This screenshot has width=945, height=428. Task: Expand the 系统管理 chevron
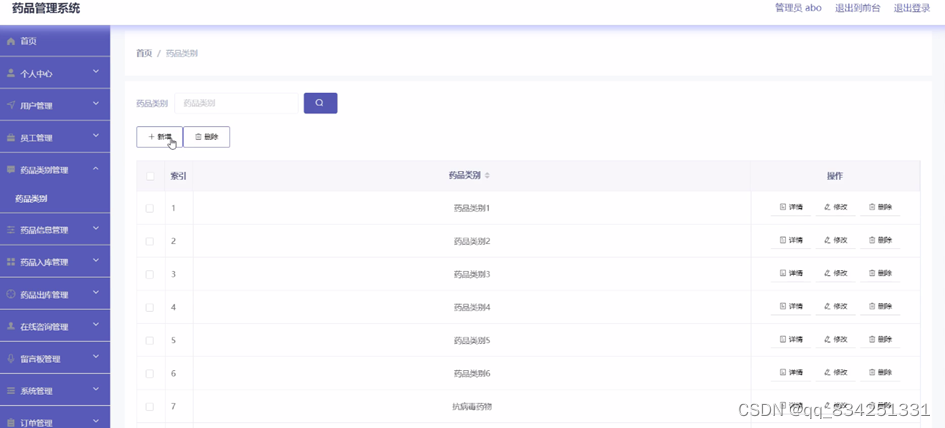pyautogui.click(x=96, y=389)
